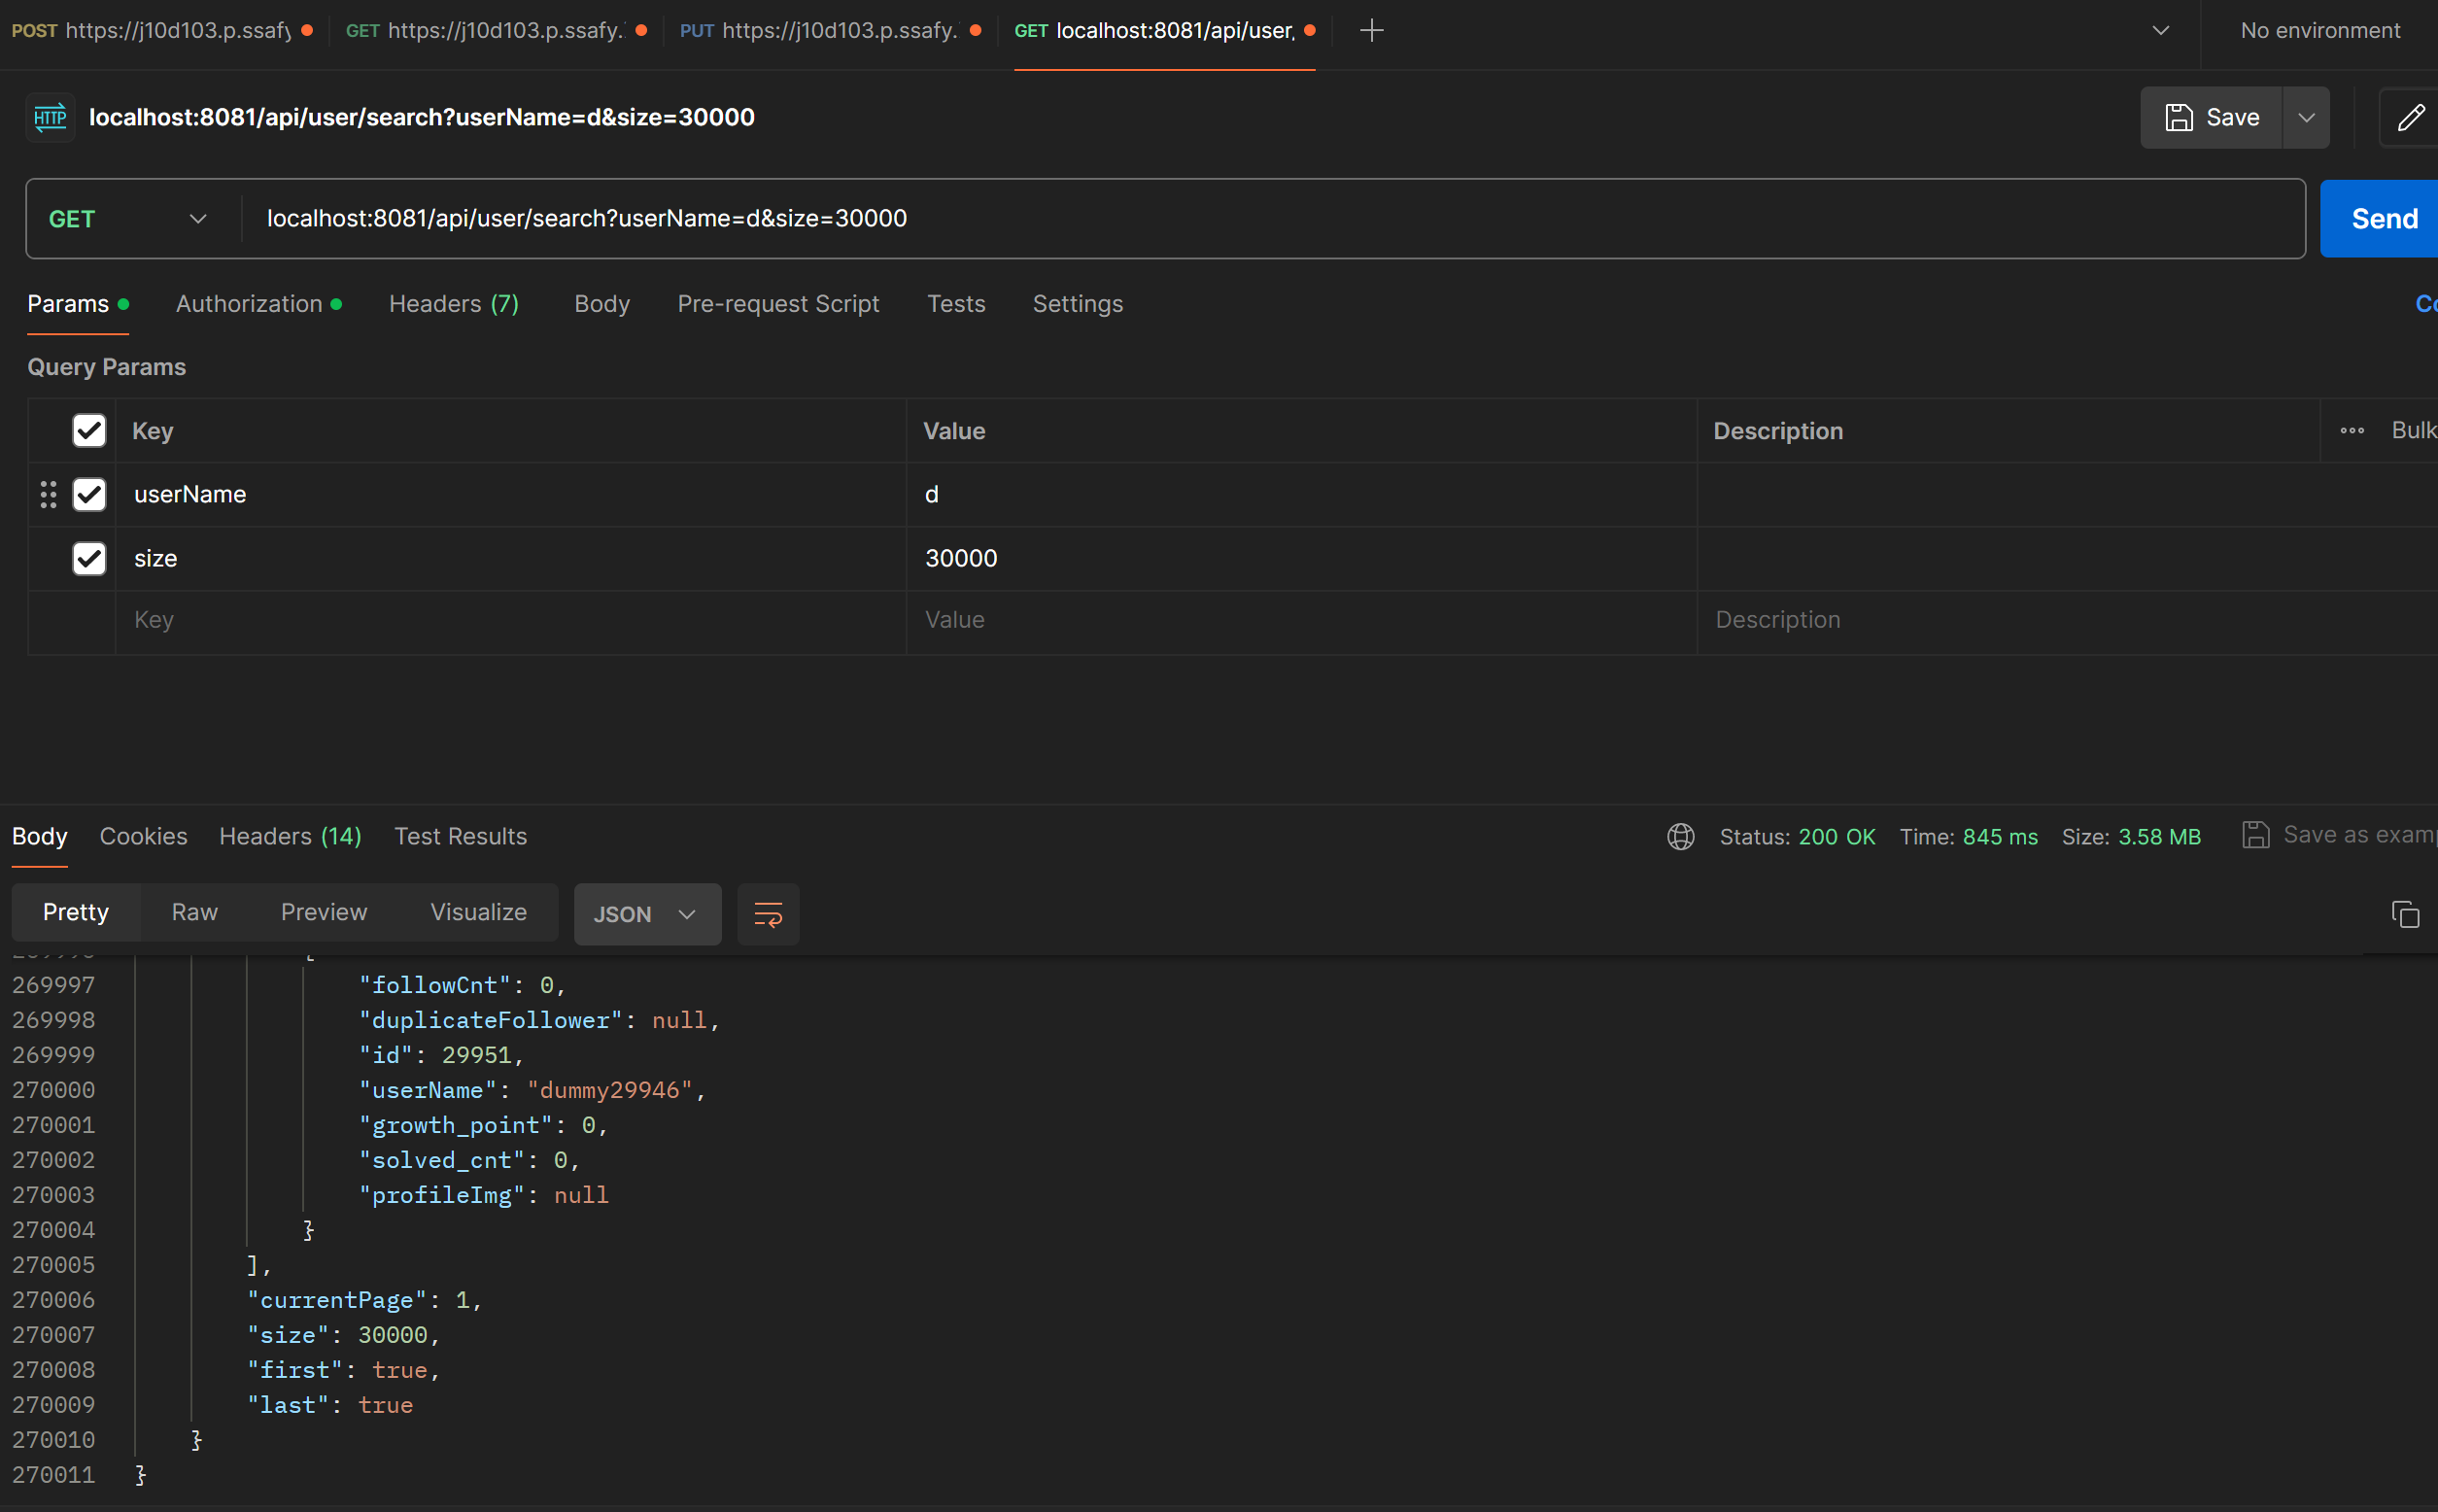Open the three-dots column options icon
The width and height of the screenshot is (2438, 1512).
(2352, 431)
